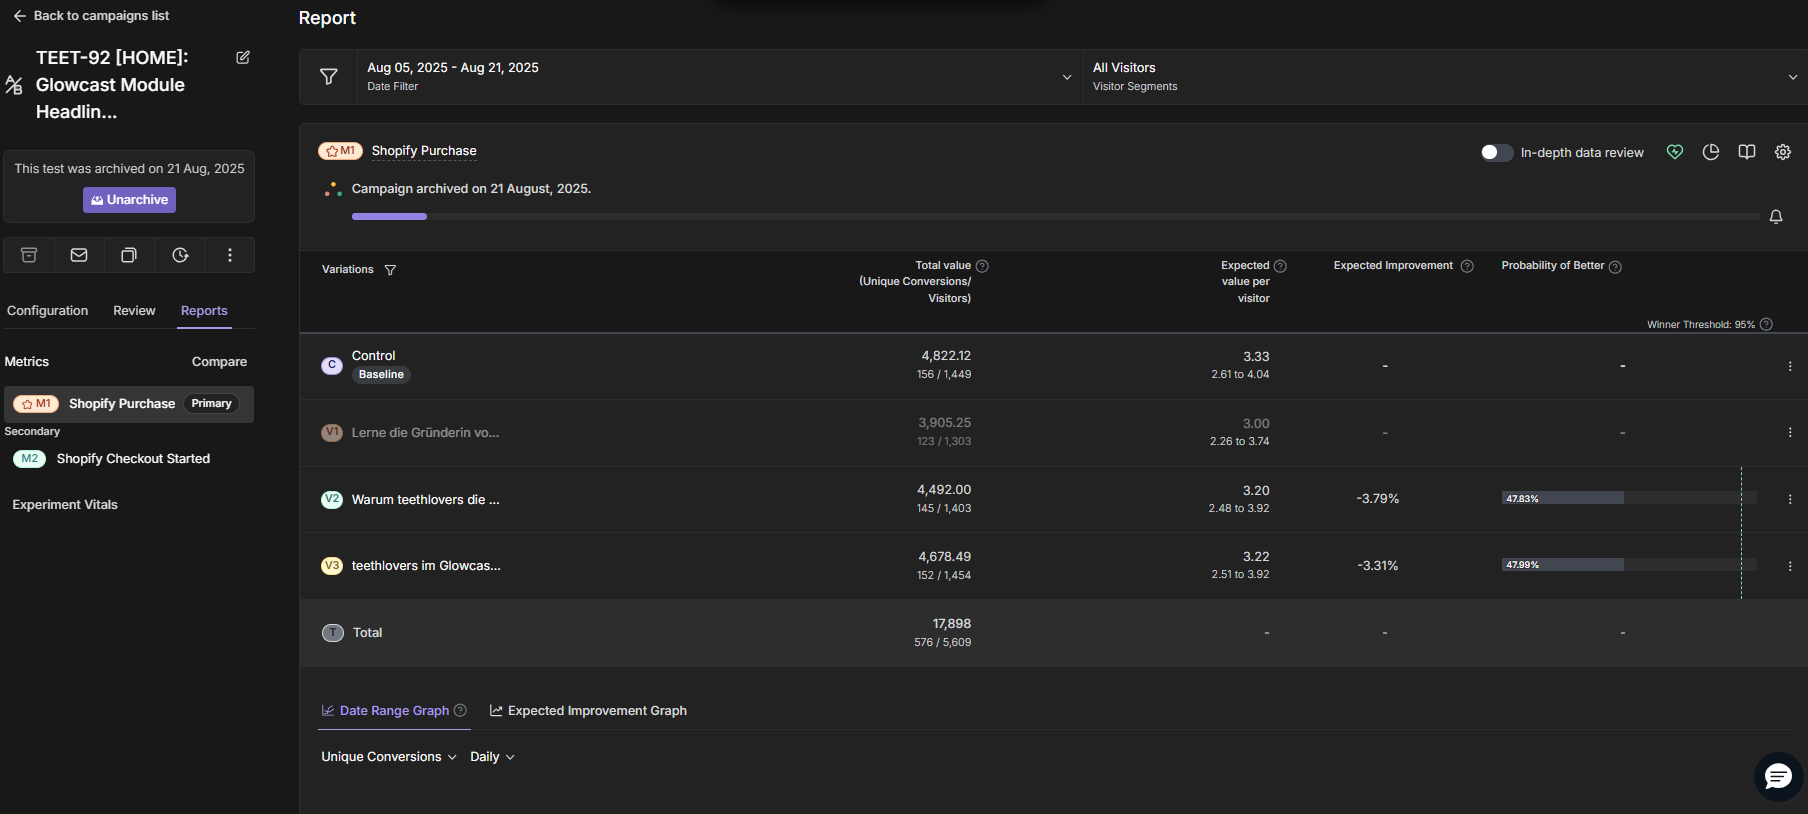Select Shopify Checkout Started secondary metric
Image resolution: width=1808 pixels, height=814 pixels.
129,459
